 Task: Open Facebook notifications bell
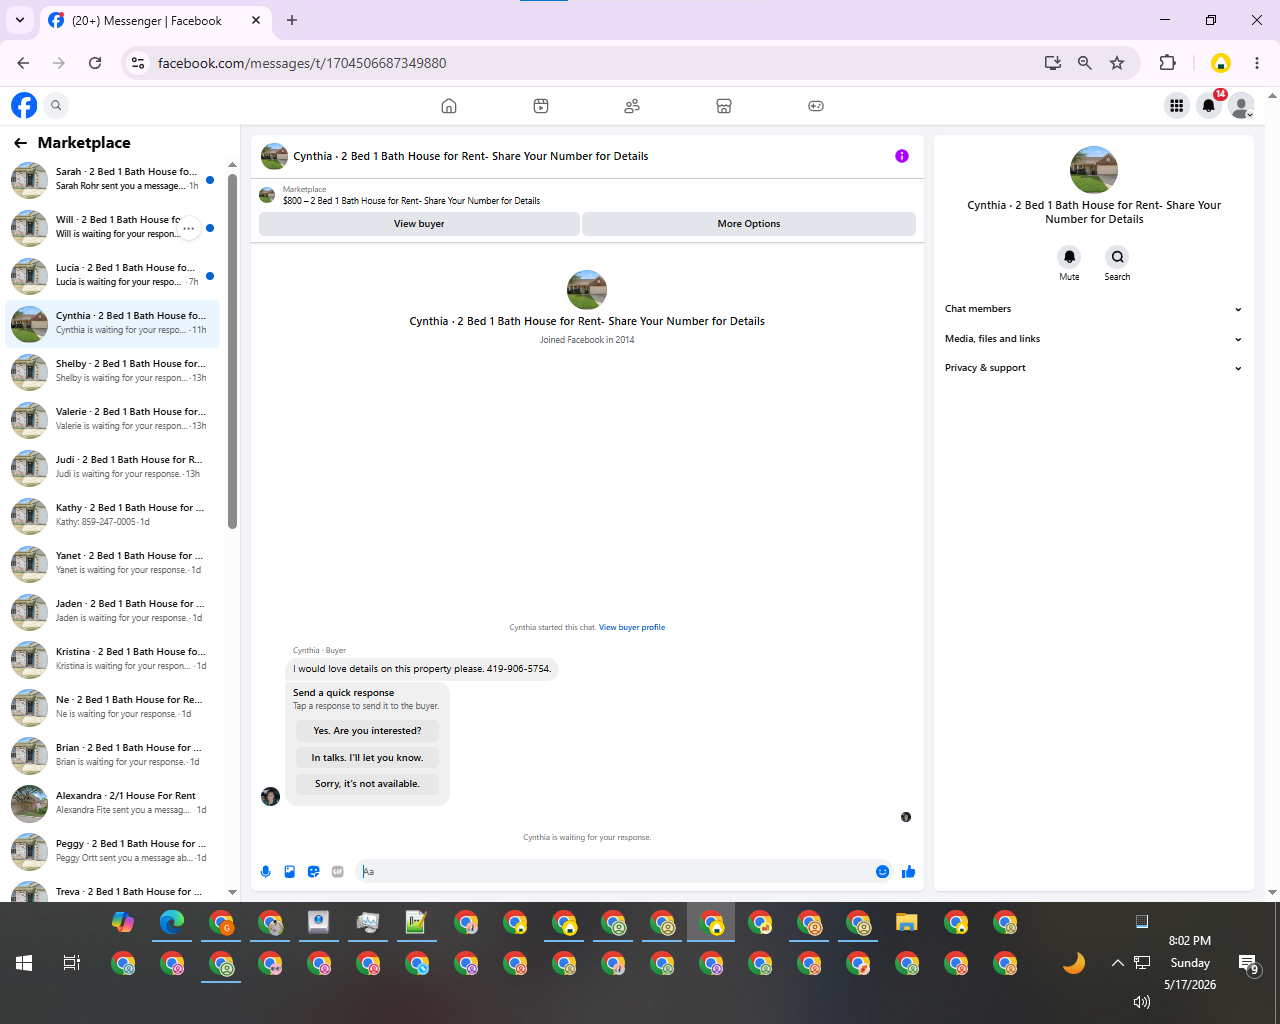click(x=1209, y=105)
